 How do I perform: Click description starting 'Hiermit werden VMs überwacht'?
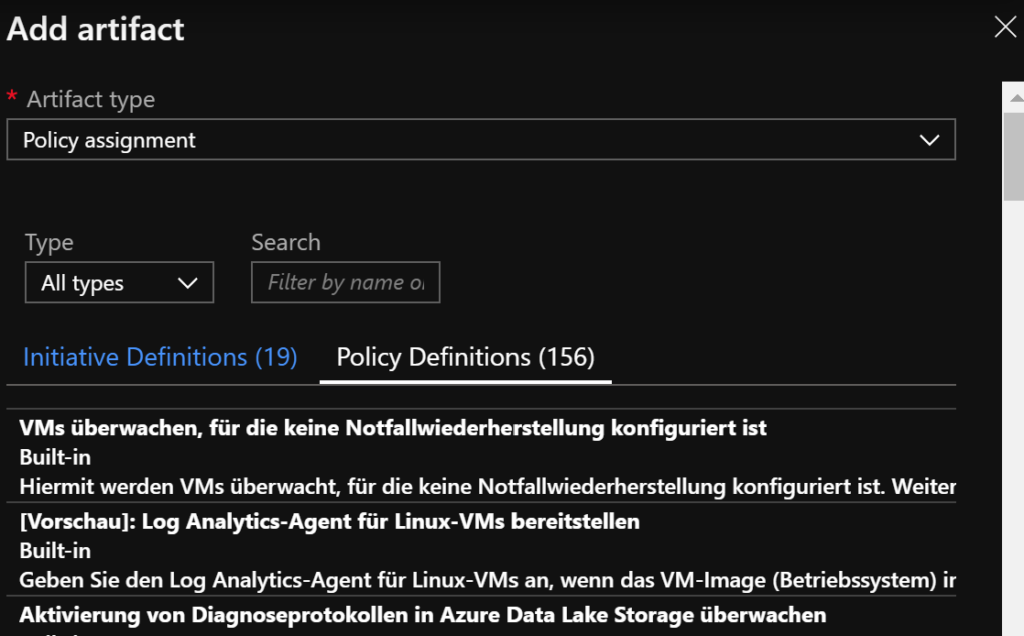(487, 486)
